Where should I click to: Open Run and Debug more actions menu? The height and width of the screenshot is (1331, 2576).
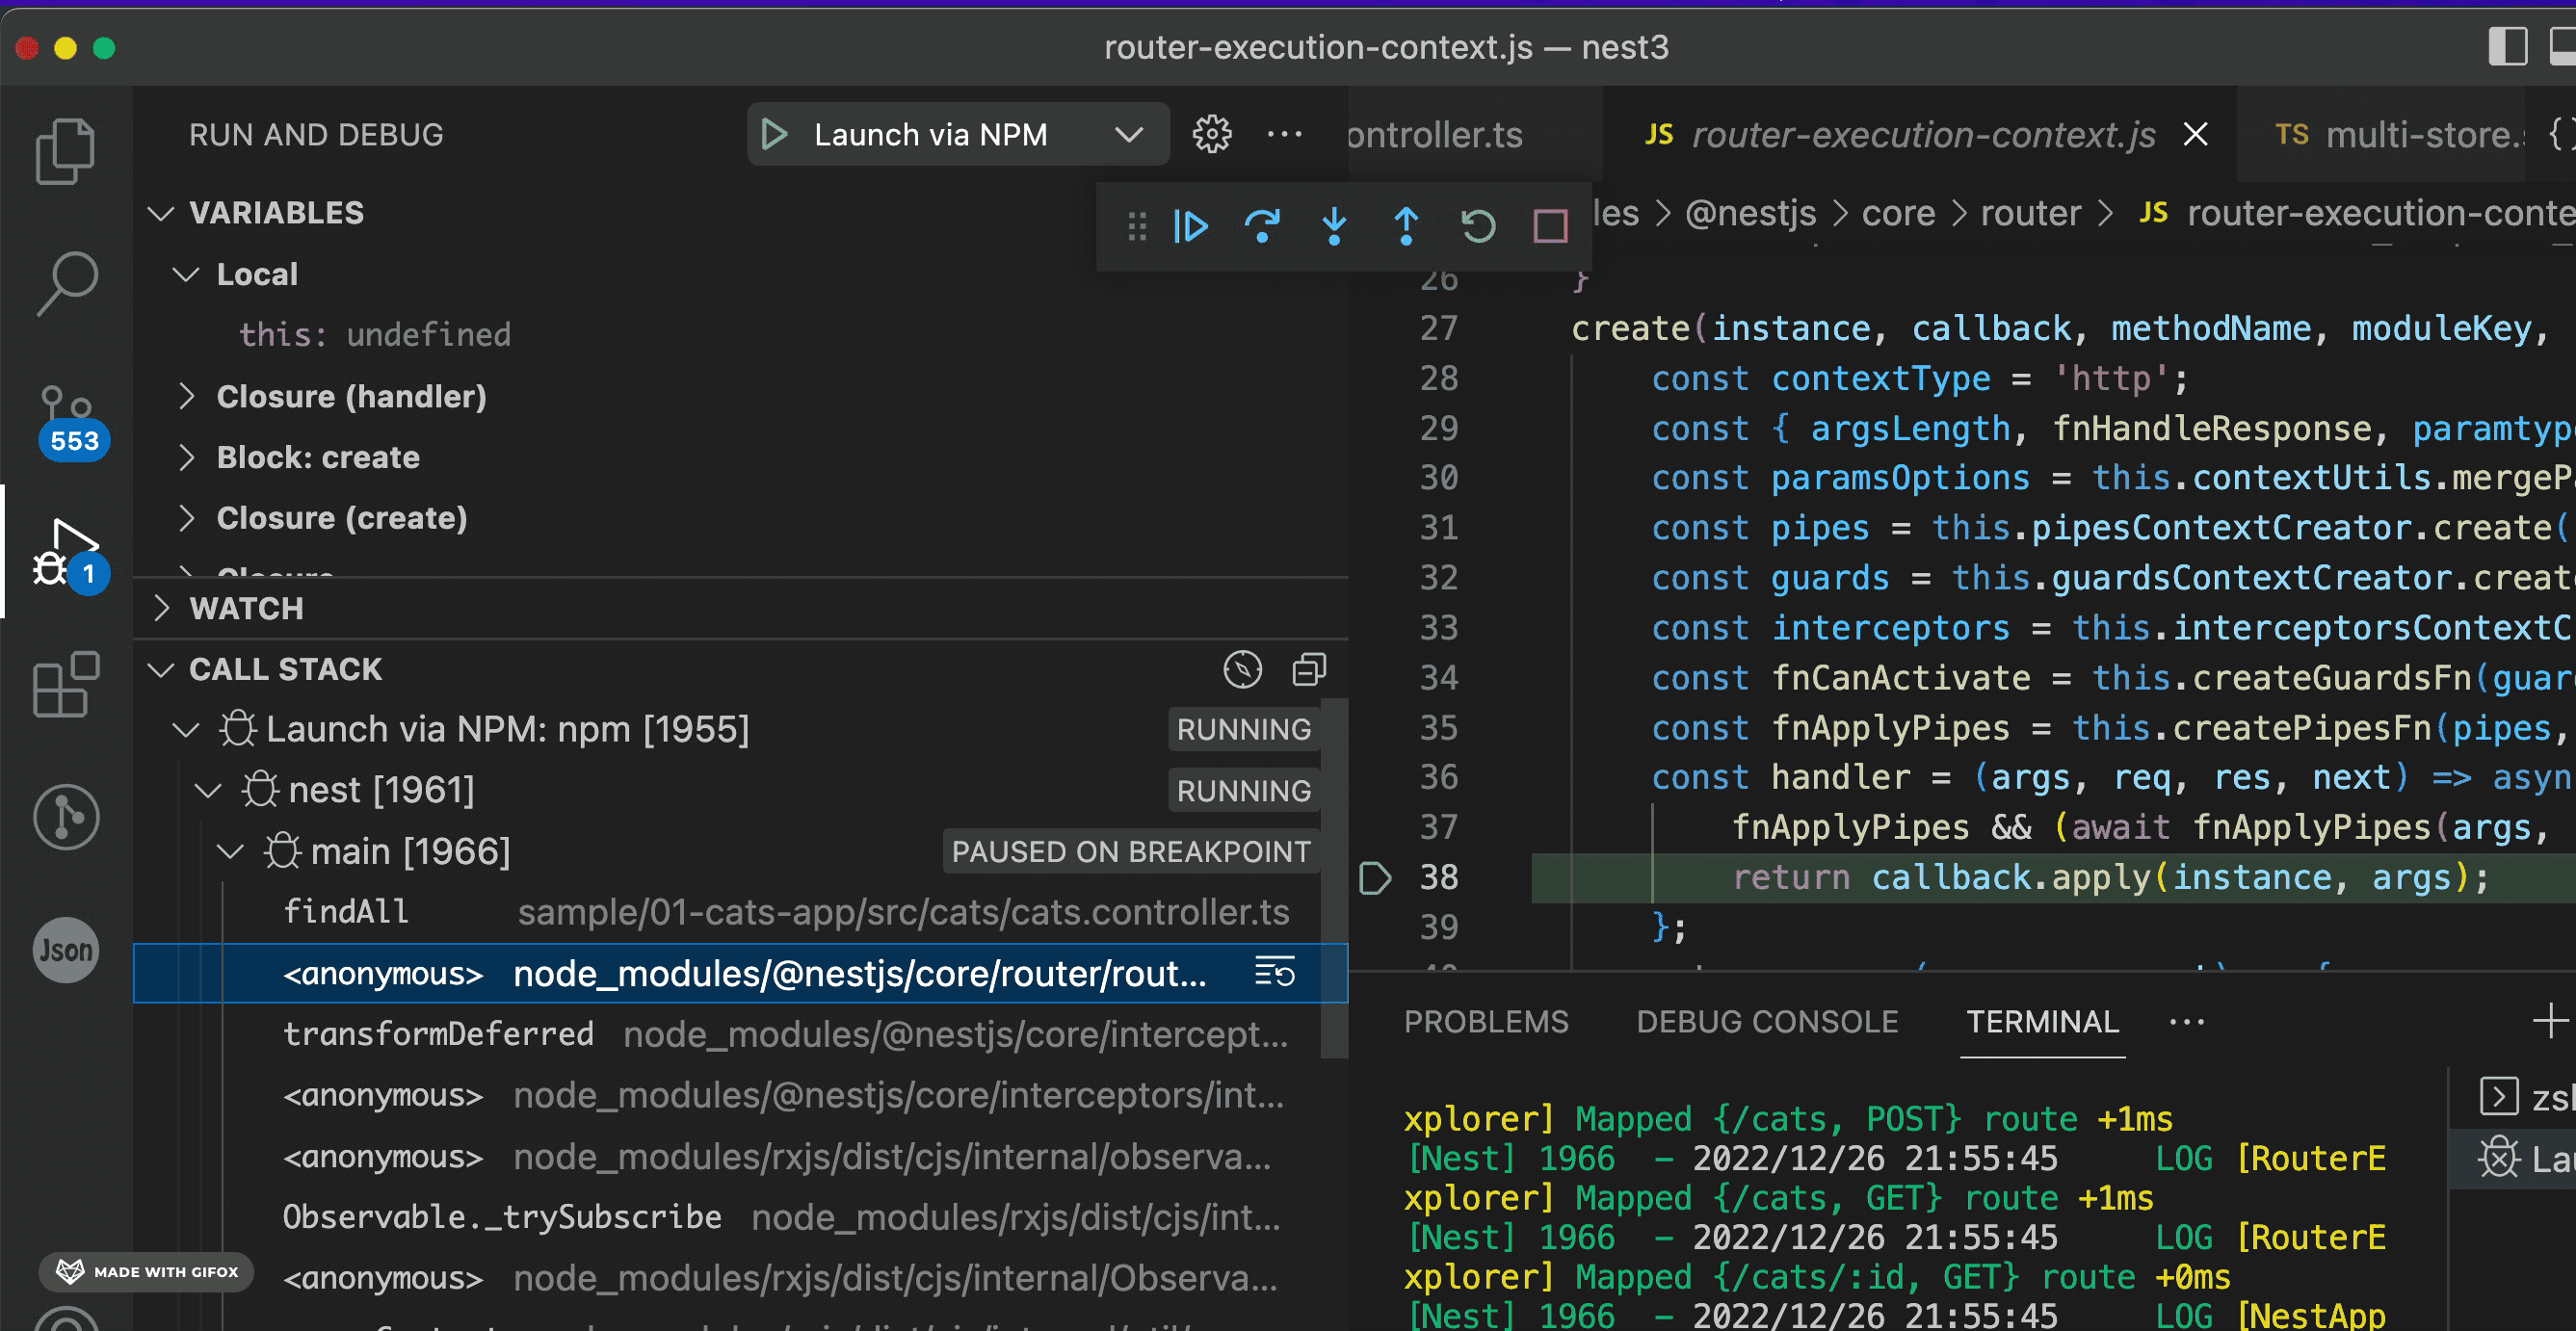(1284, 134)
